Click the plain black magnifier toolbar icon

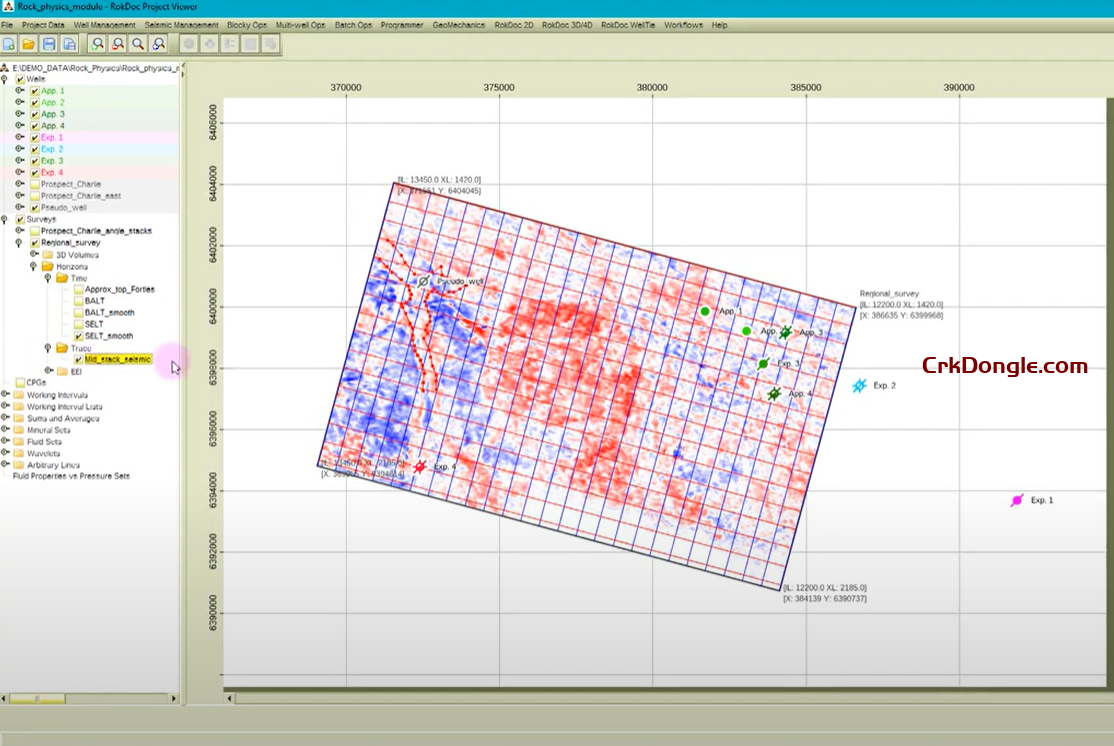tap(138, 44)
